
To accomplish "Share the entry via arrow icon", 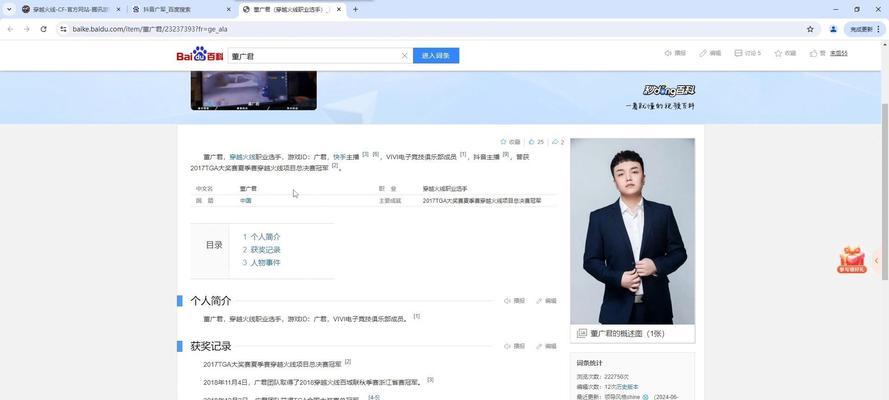I will pyautogui.click(x=558, y=142).
